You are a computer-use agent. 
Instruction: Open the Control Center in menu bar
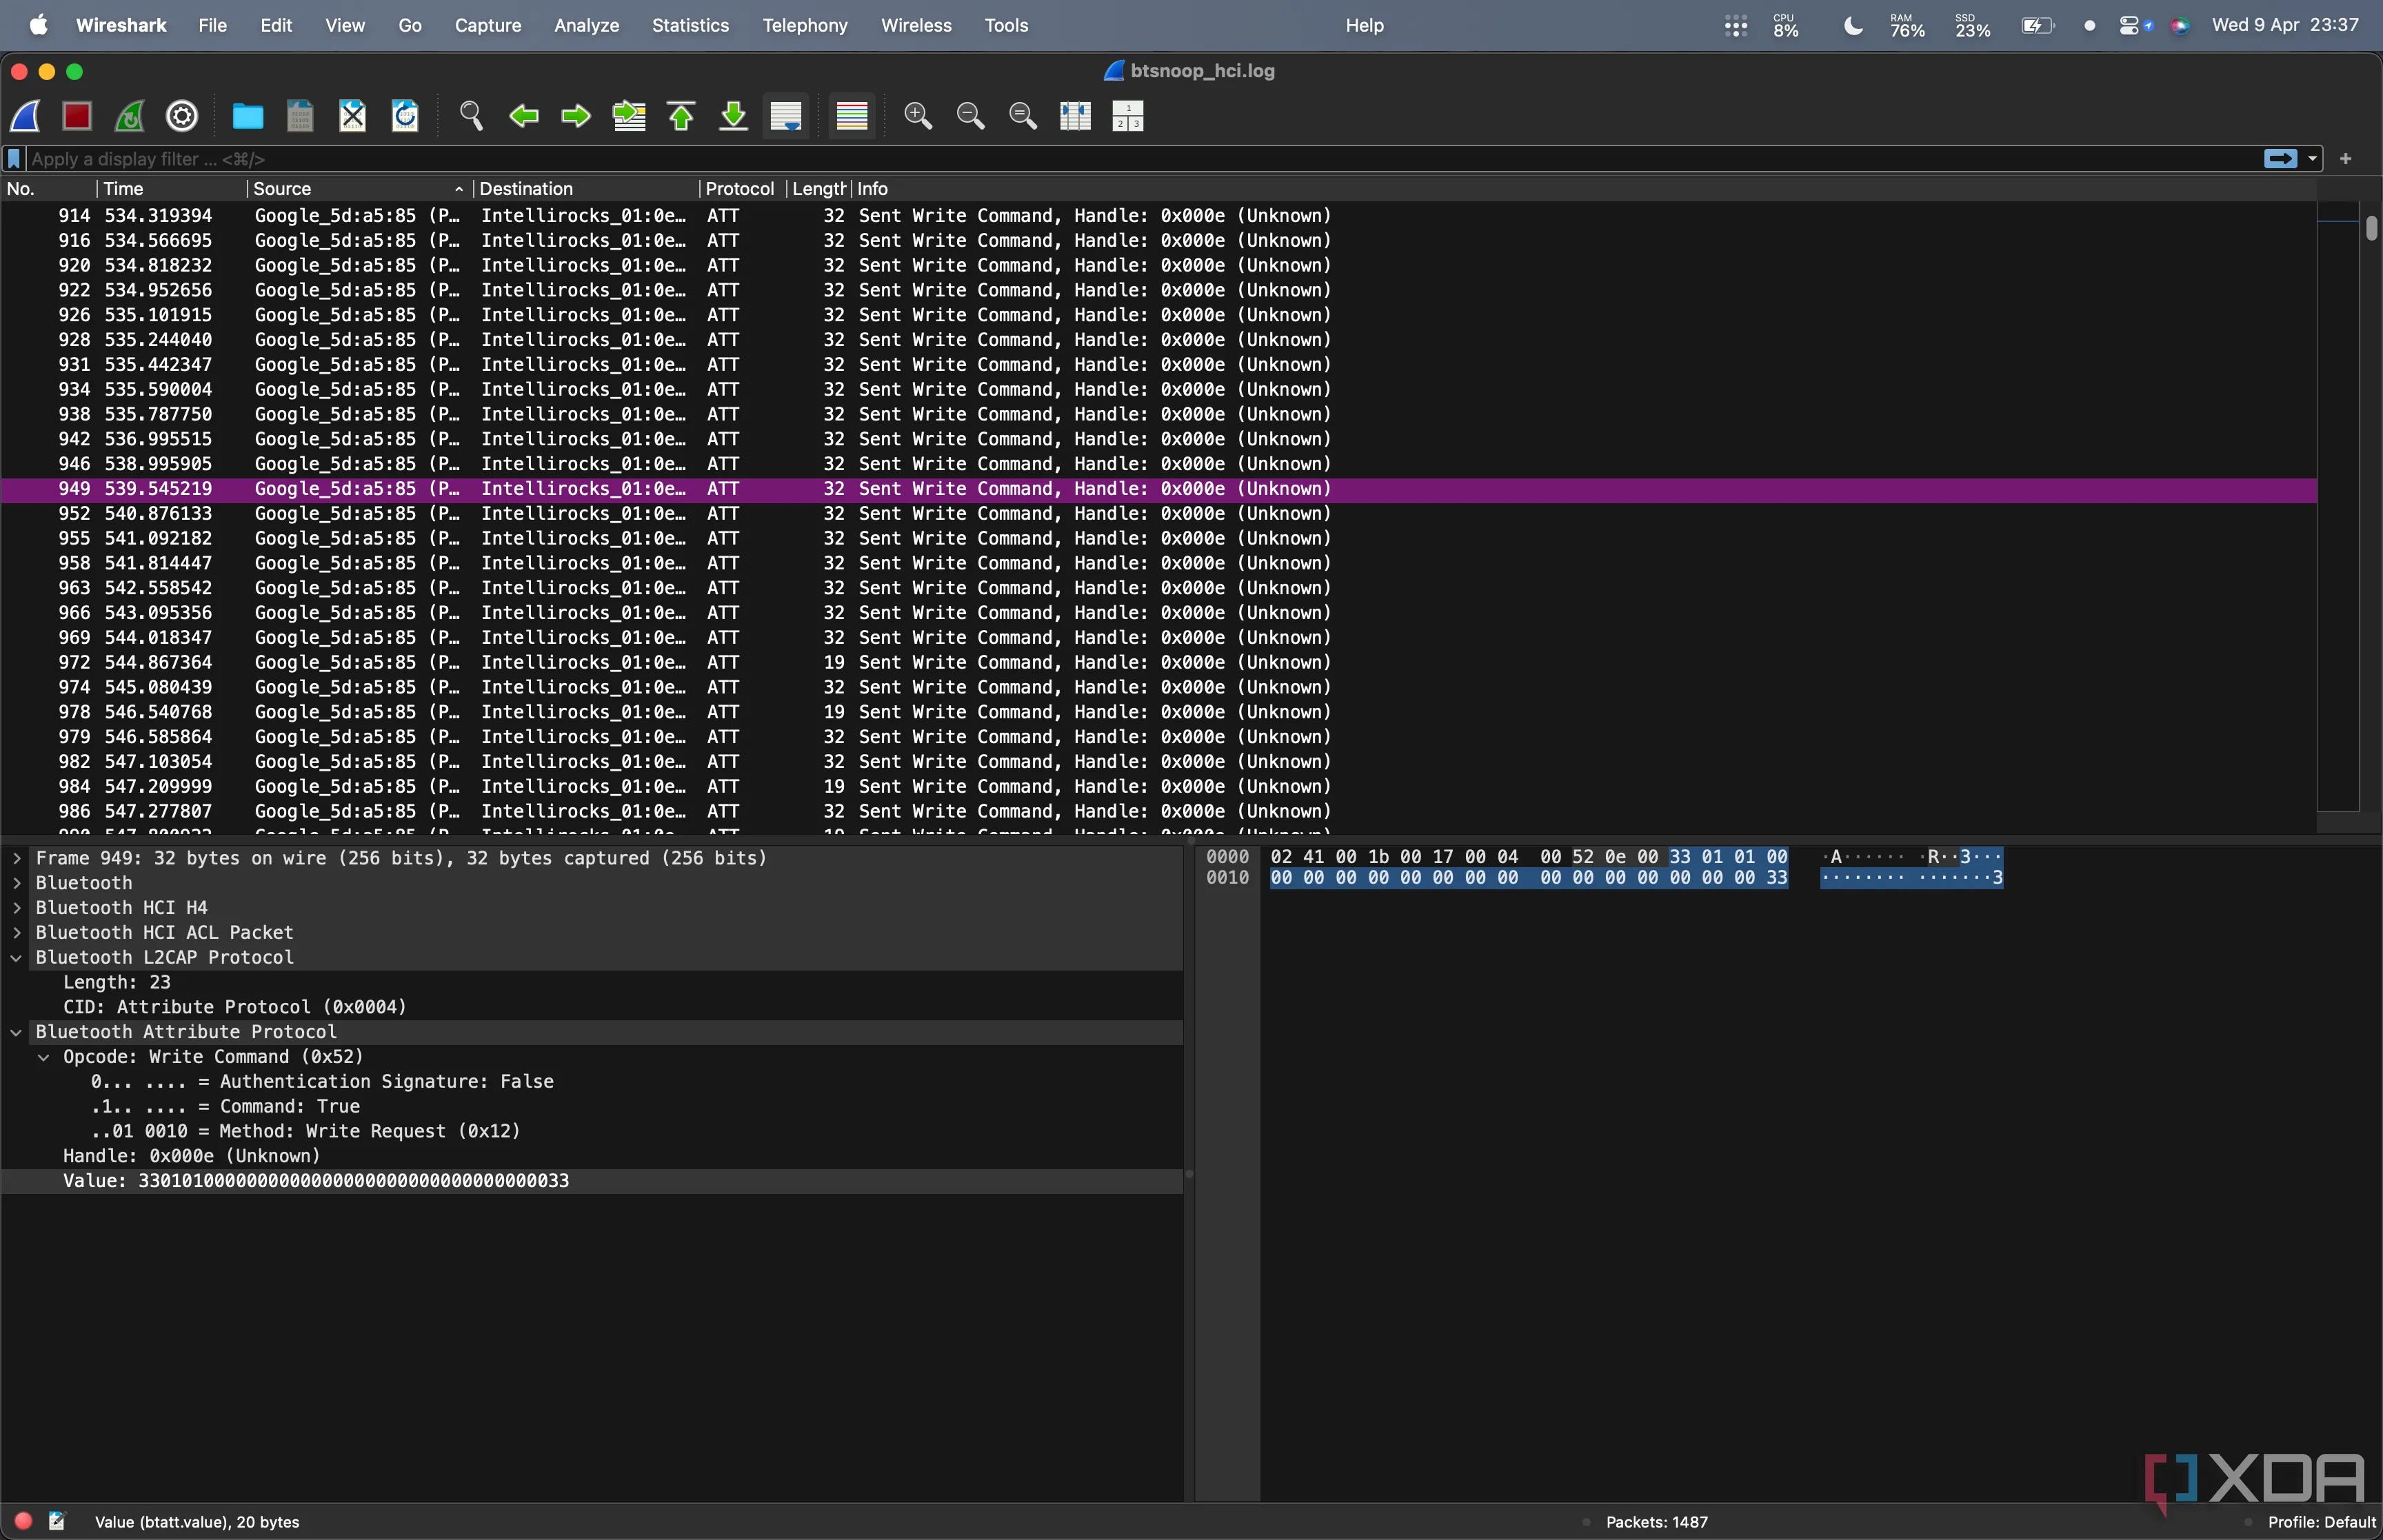(2129, 26)
